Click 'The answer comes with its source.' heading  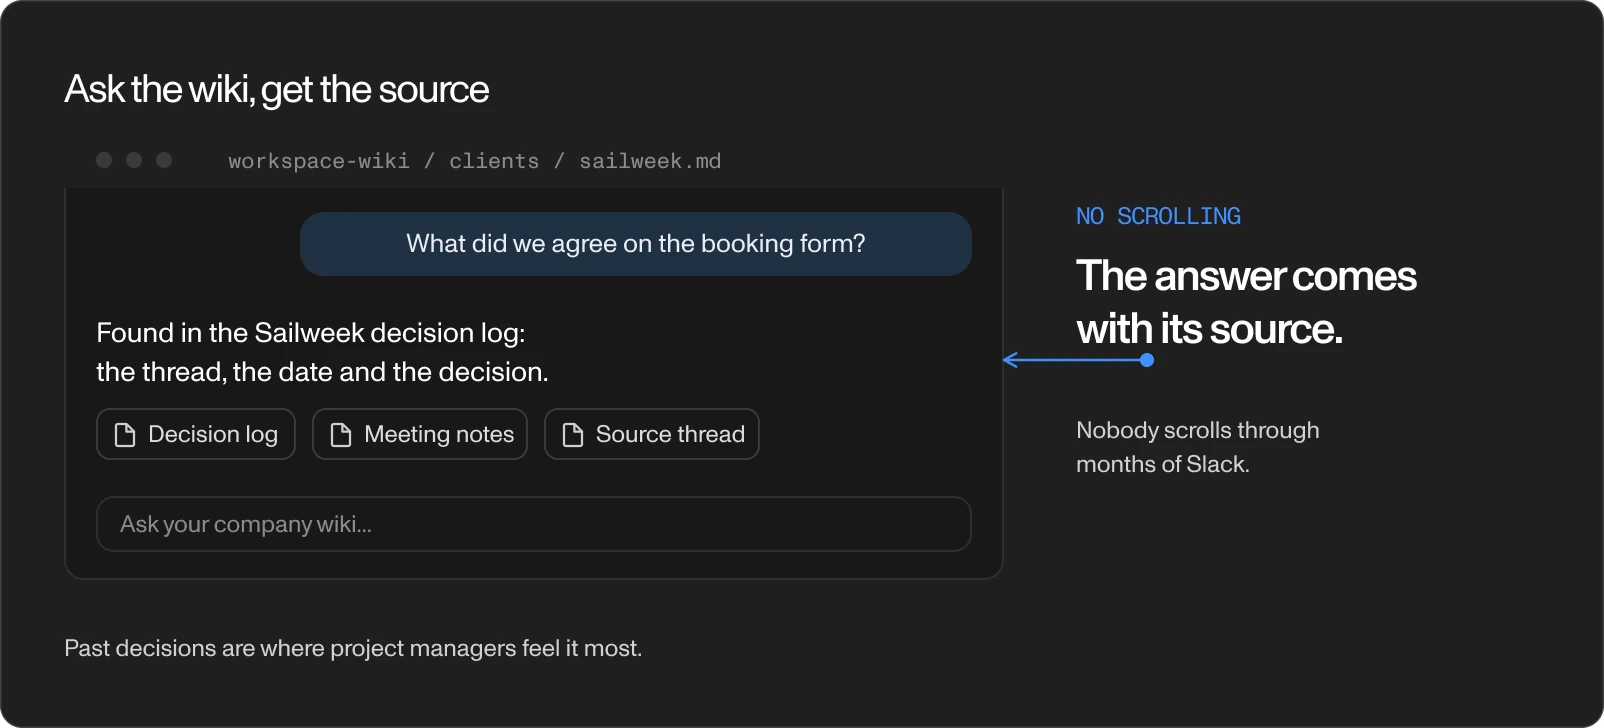point(1246,302)
